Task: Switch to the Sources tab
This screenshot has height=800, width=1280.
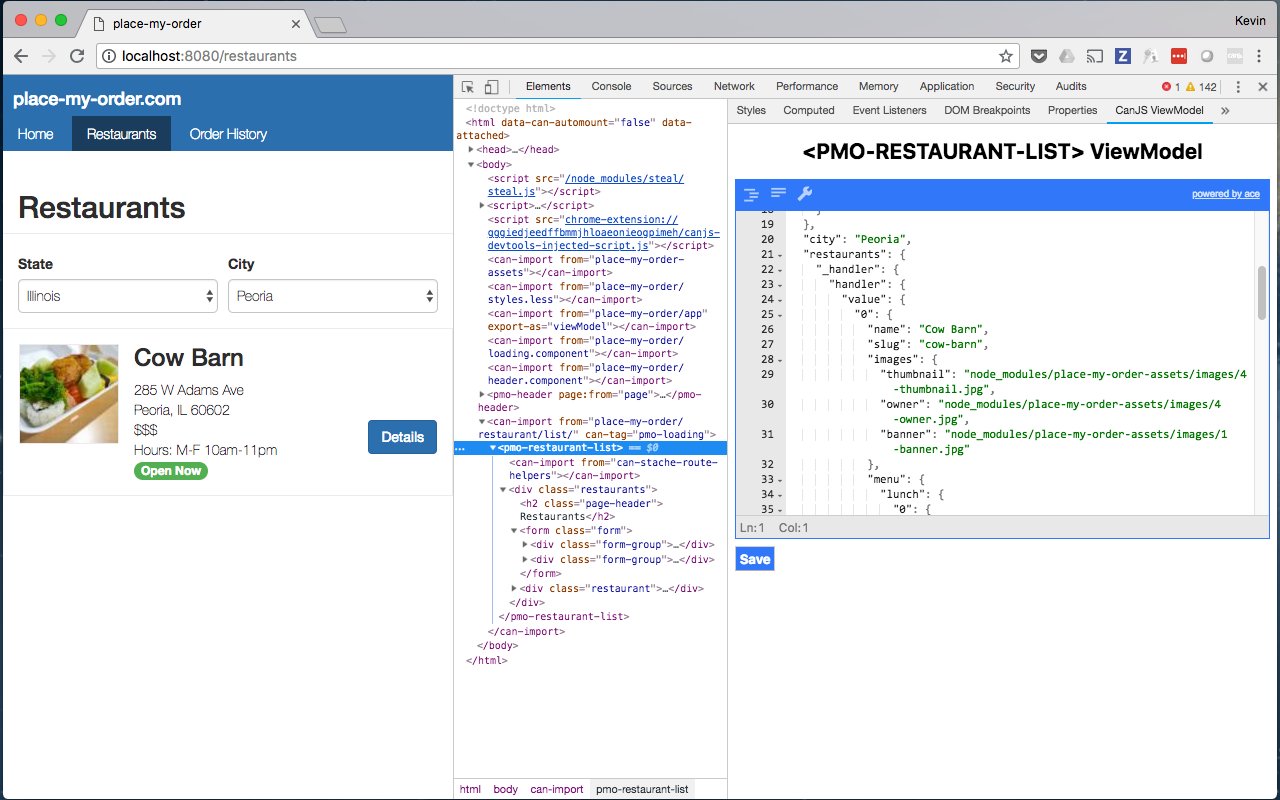Action: tap(672, 87)
